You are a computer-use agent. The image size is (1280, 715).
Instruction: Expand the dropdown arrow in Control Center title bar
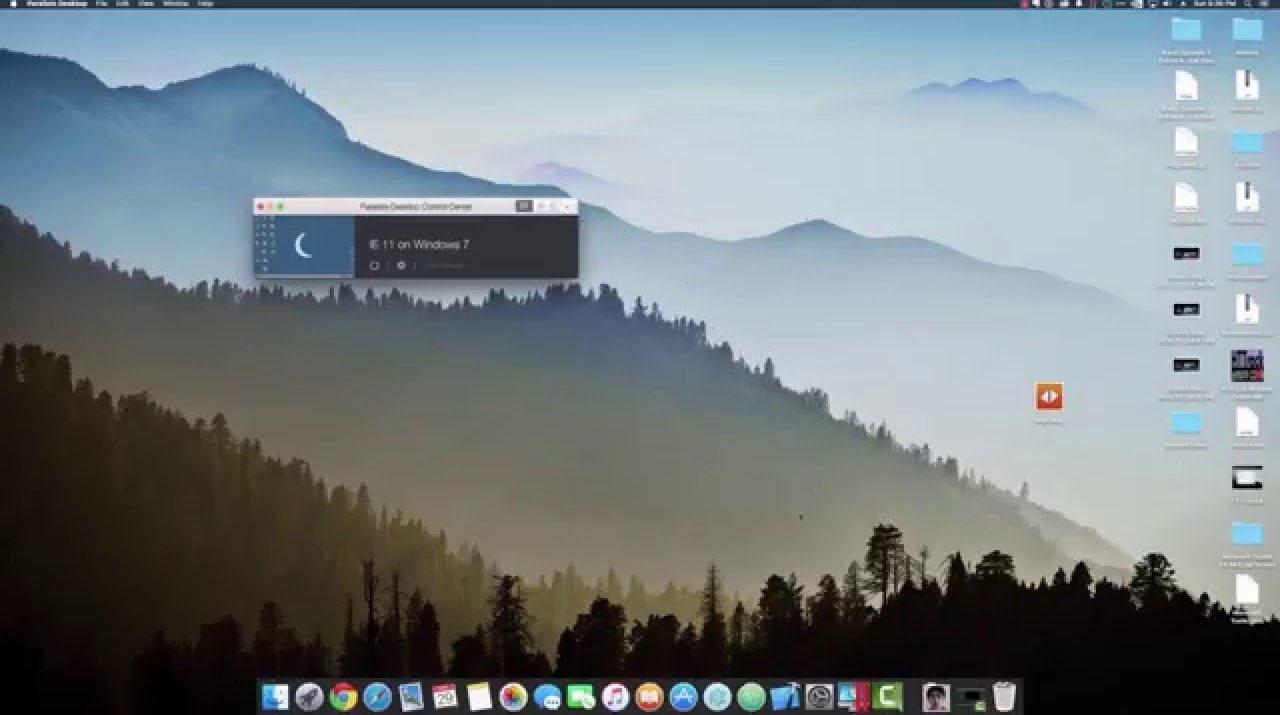[x=566, y=207]
